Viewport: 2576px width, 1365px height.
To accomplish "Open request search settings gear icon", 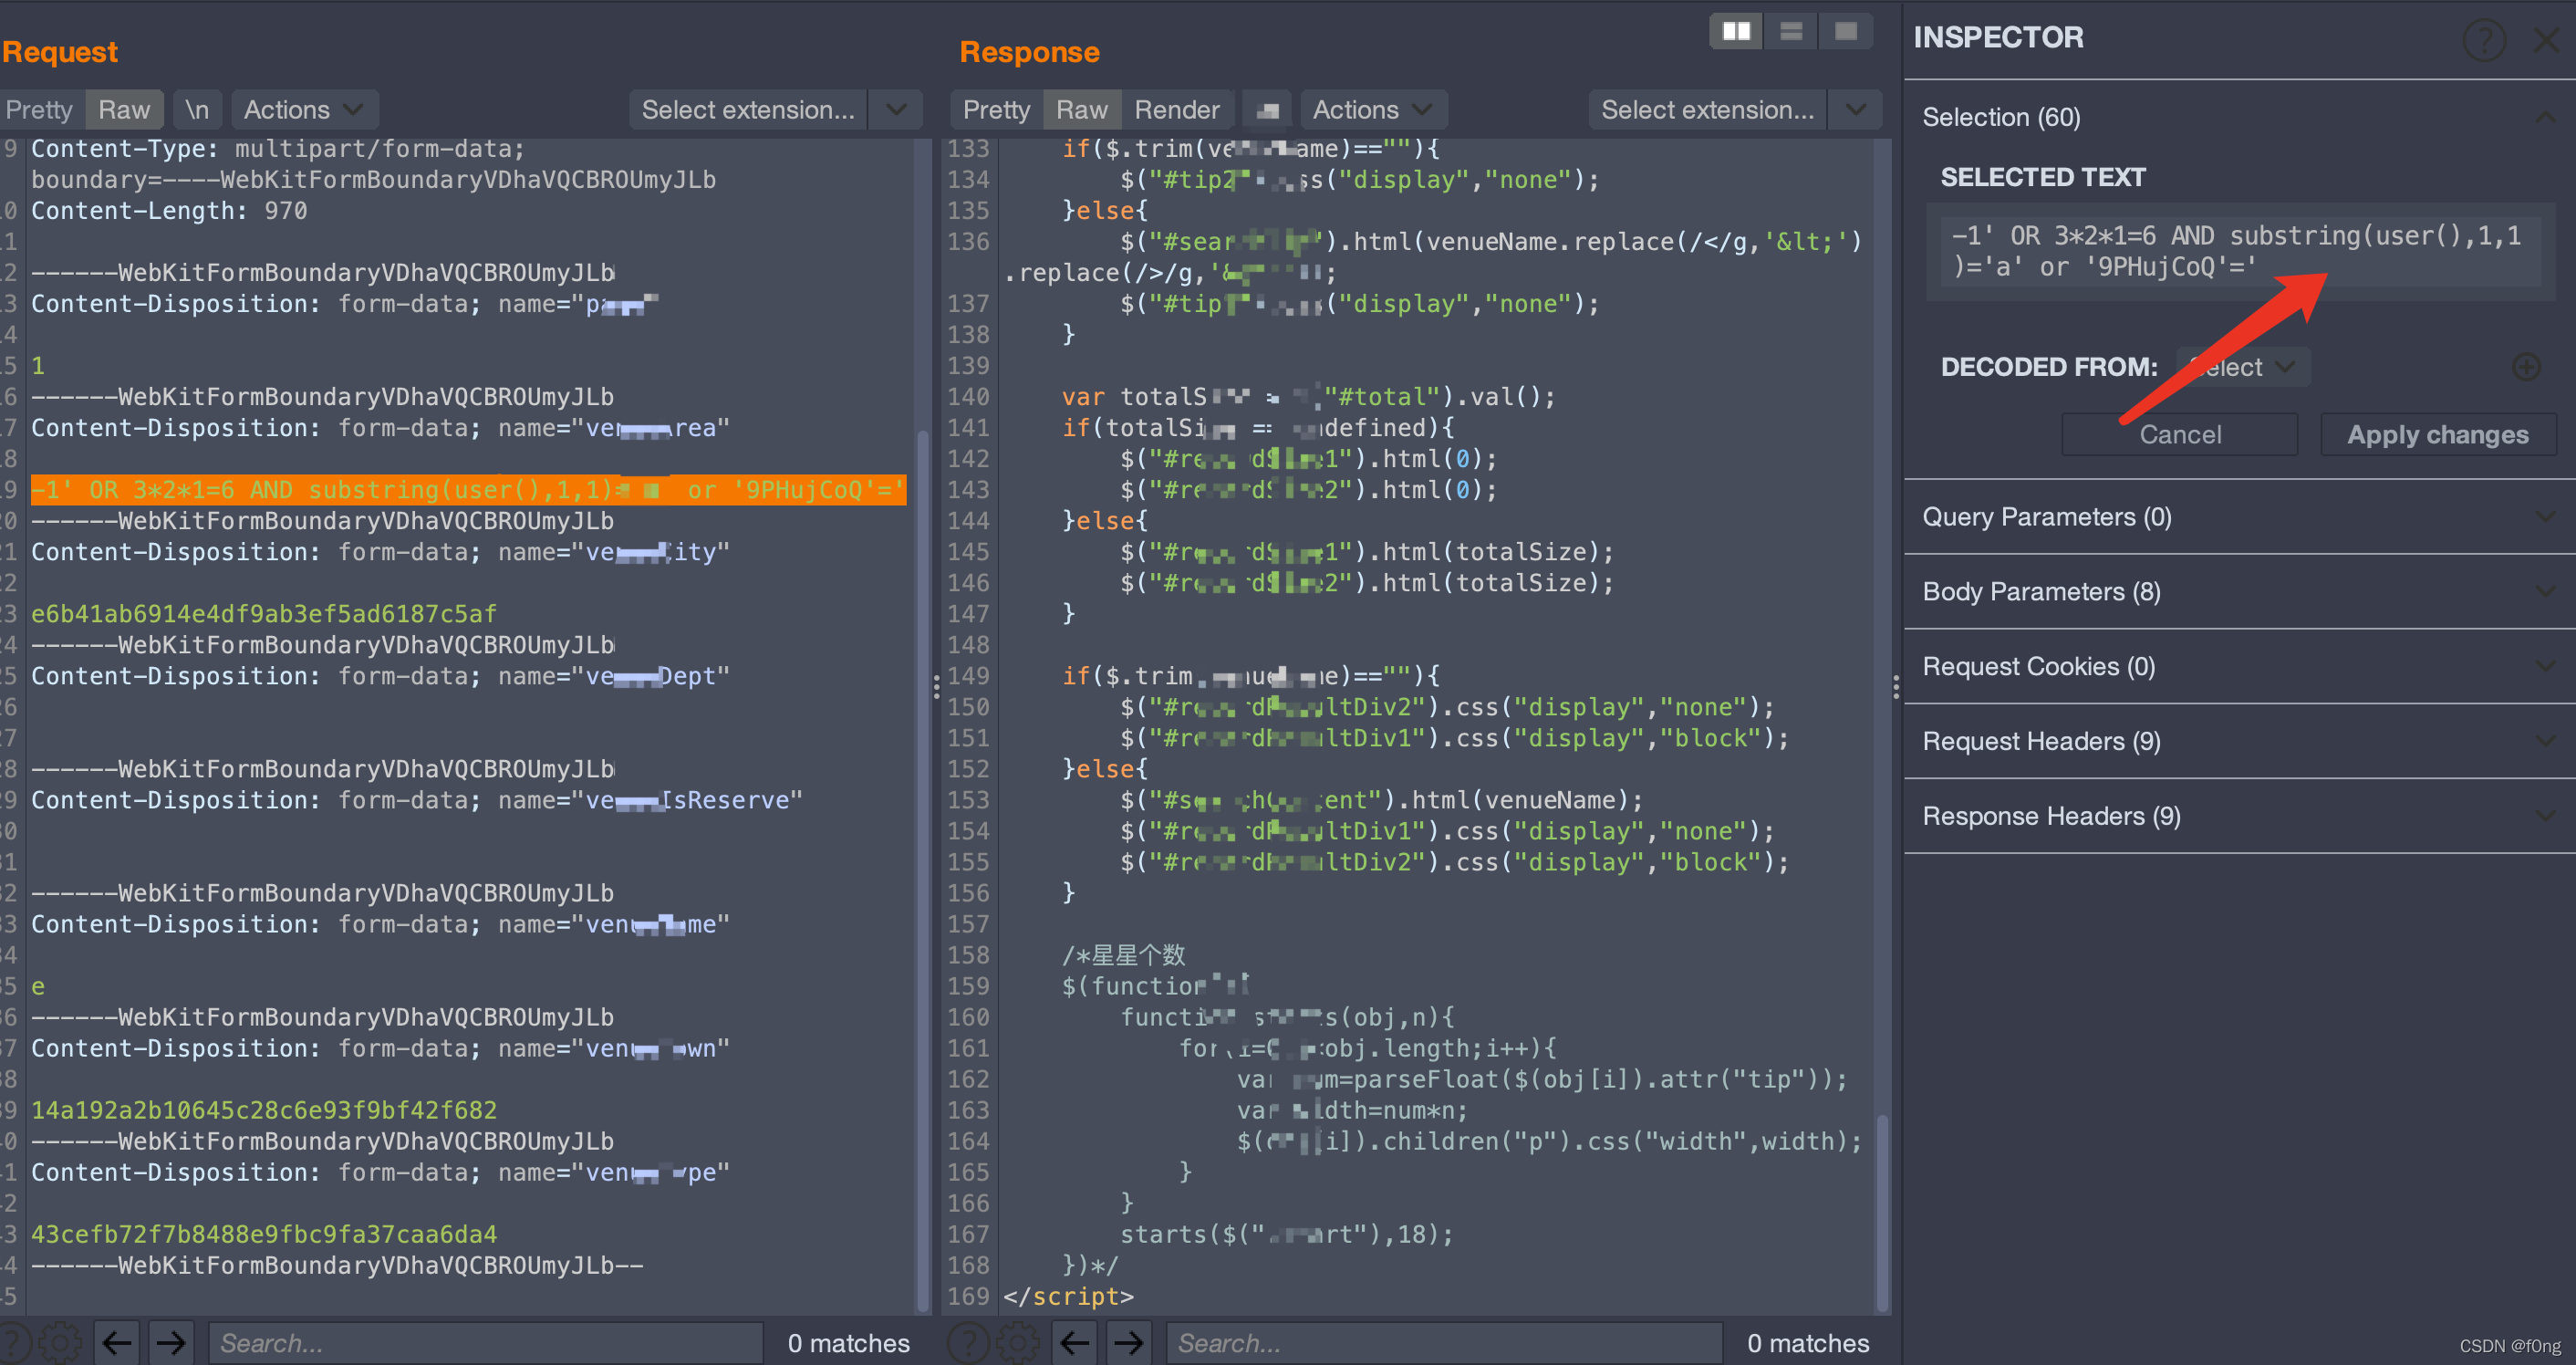I will (x=61, y=1342).
